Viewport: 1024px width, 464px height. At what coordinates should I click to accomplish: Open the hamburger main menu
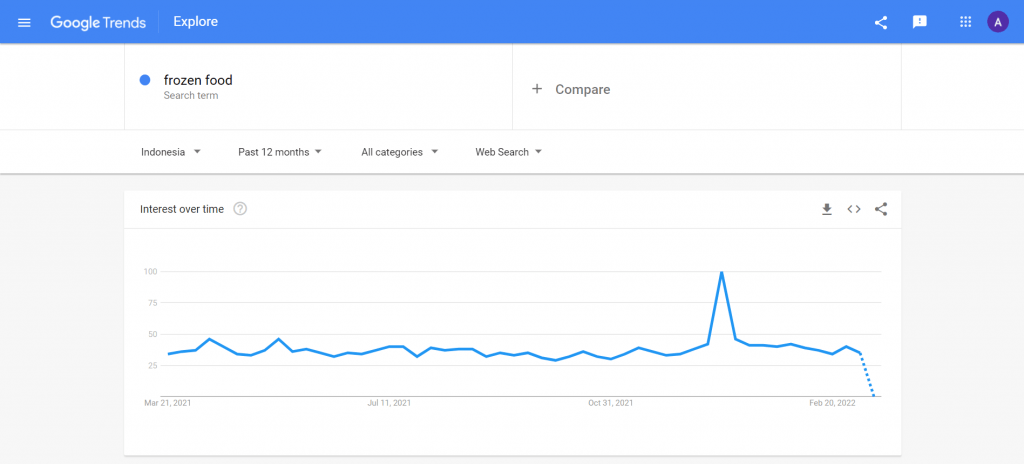(x=25, y=22)
